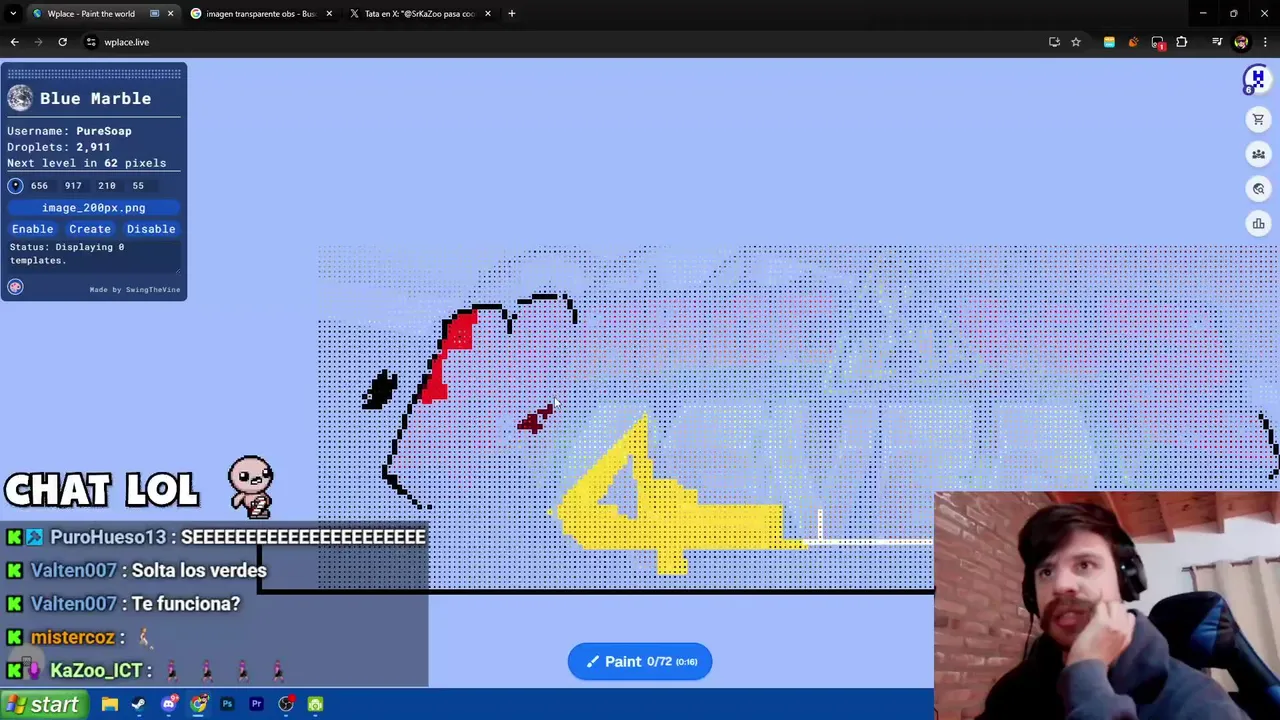Screen dimensions: 1280x720
Task: Click Valten007's Solta los verdes message
Action: [x=199, y=571]
